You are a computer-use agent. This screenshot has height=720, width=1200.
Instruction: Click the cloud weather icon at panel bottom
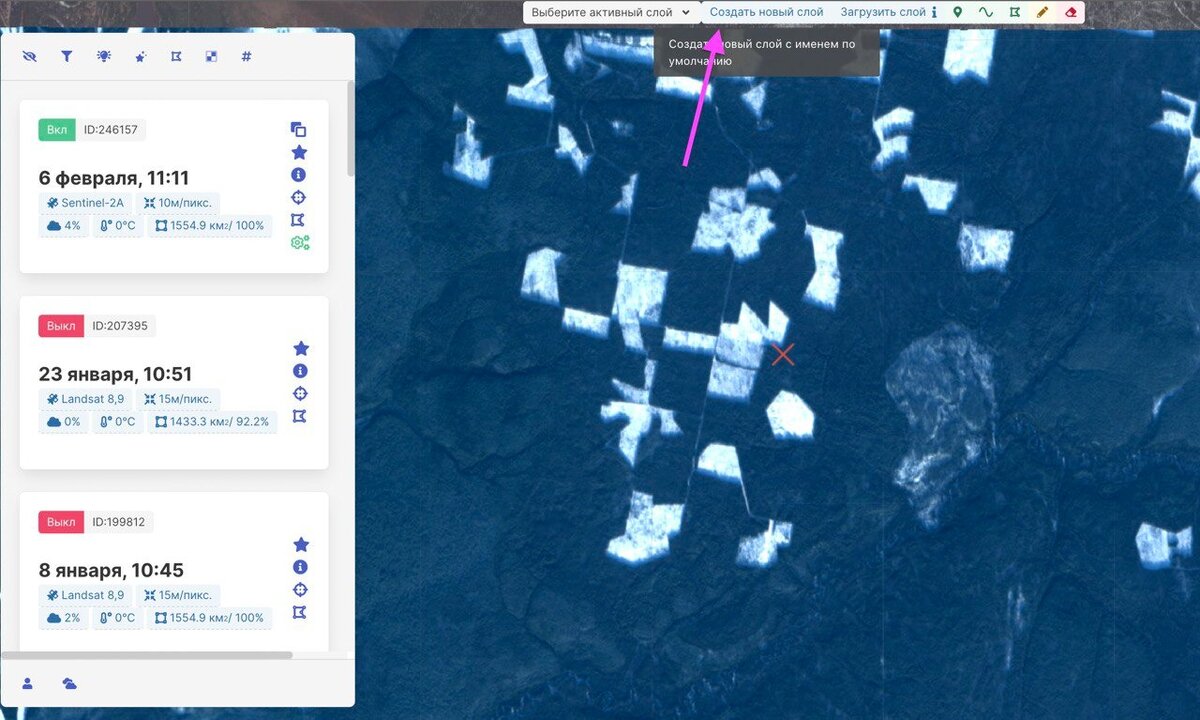coord(69,684)
